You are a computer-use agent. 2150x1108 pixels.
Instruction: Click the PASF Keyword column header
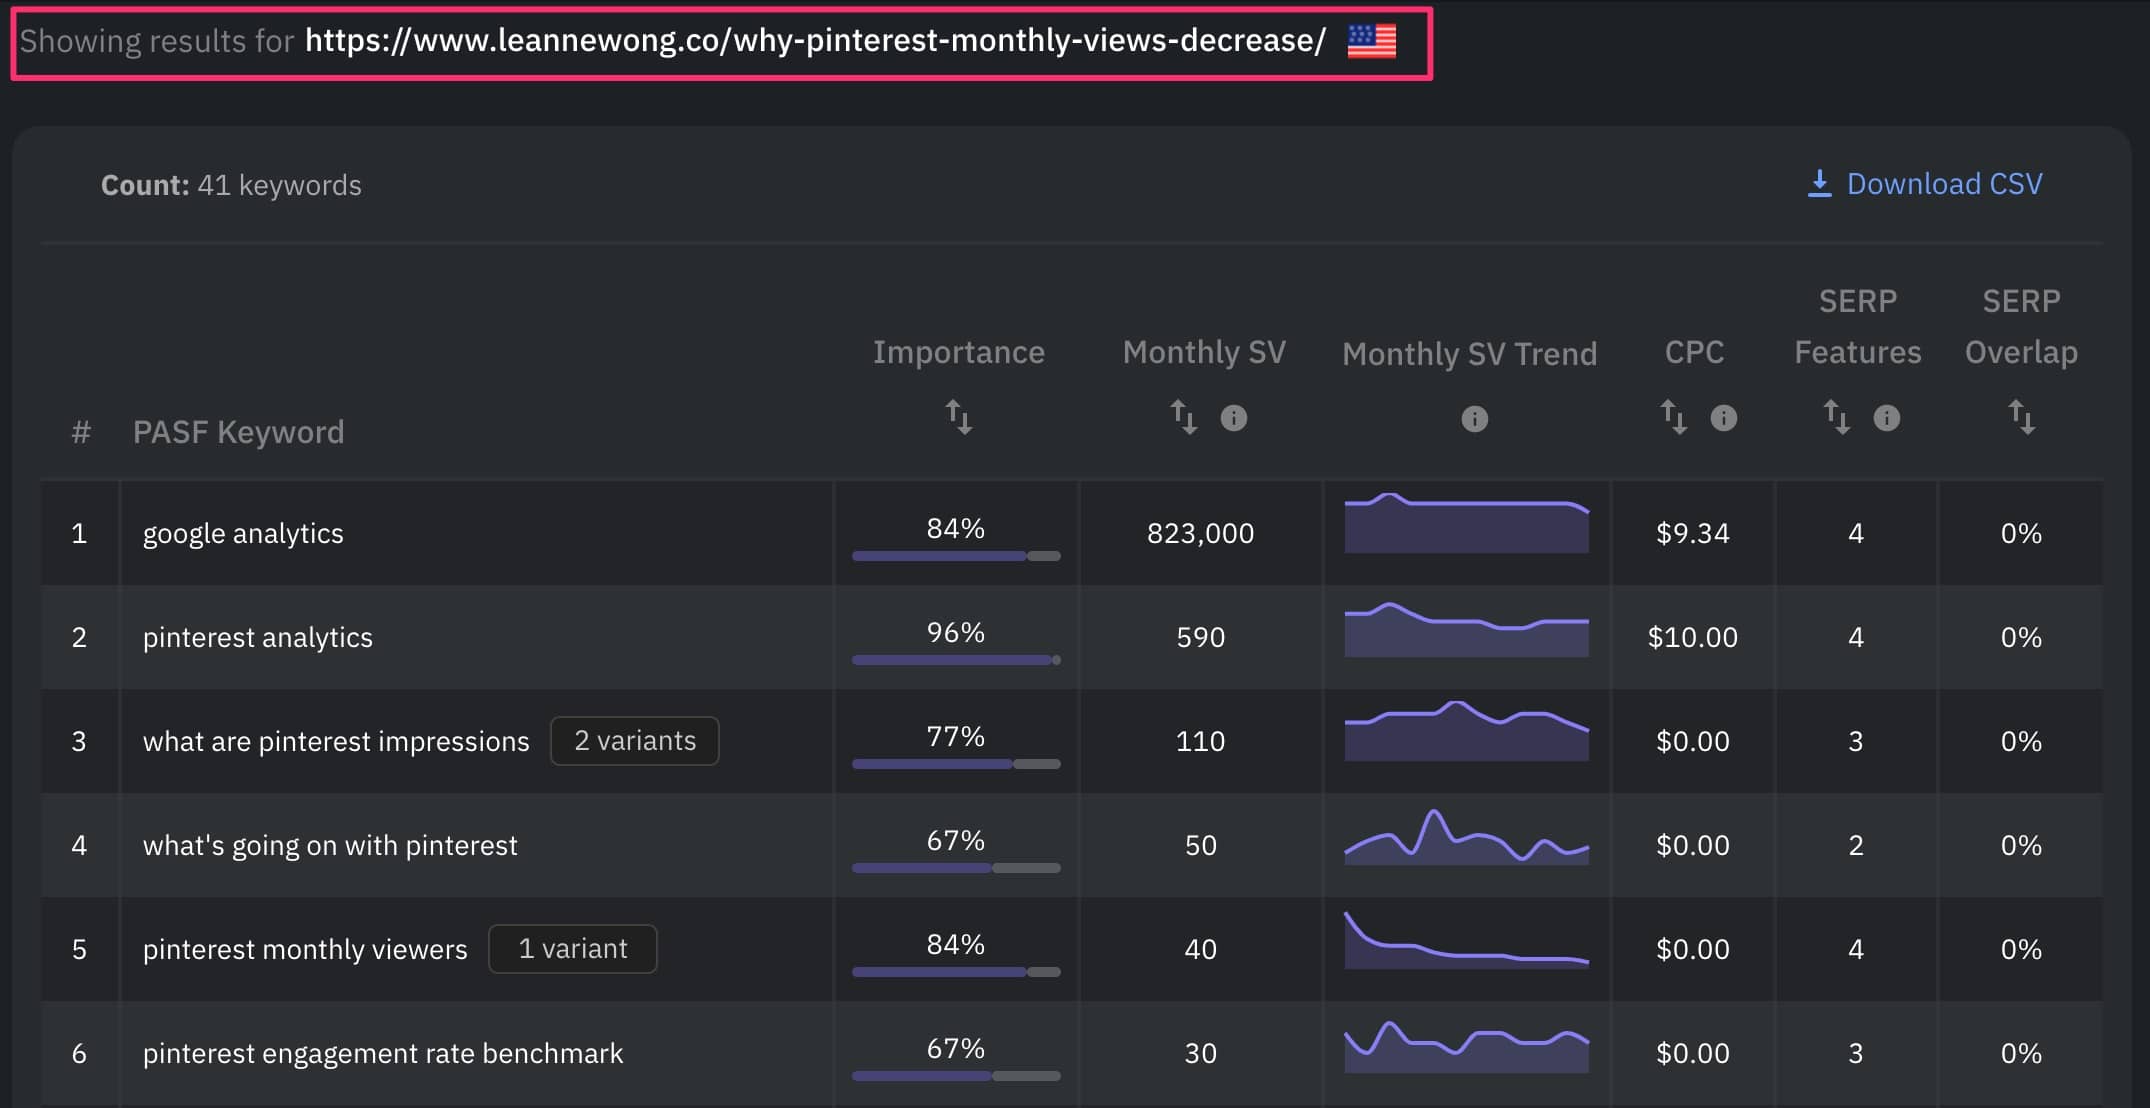pyautogui.click(x=238, y=432)
